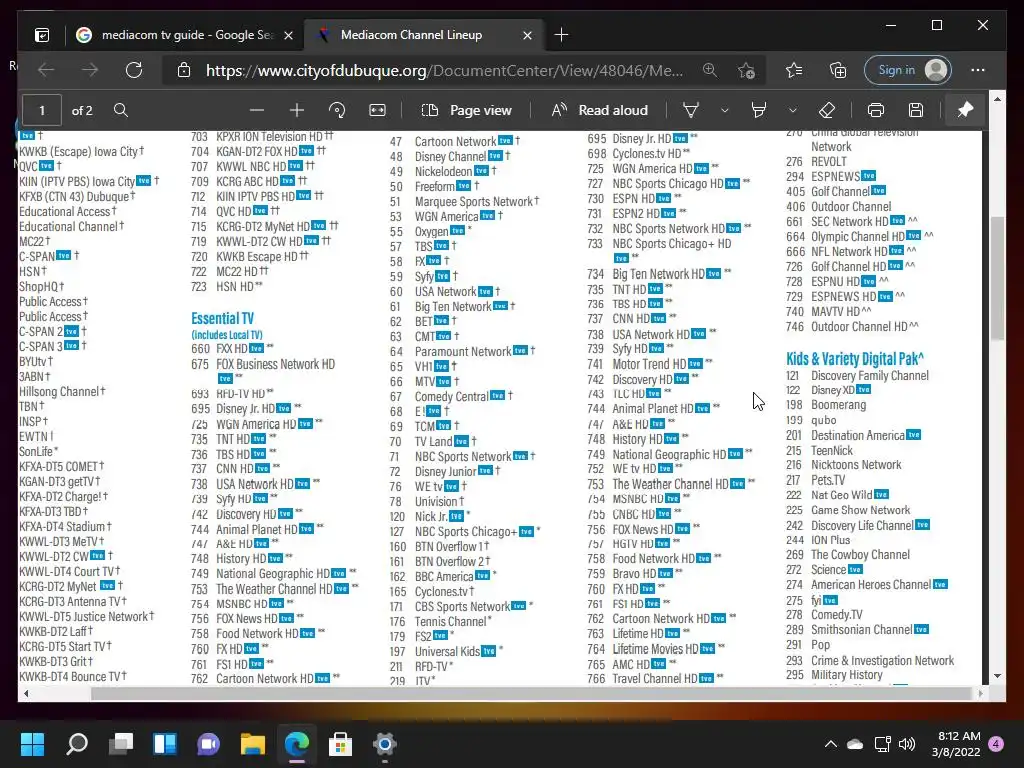
Task: Save the PDF document
Action: click(916, 110)
